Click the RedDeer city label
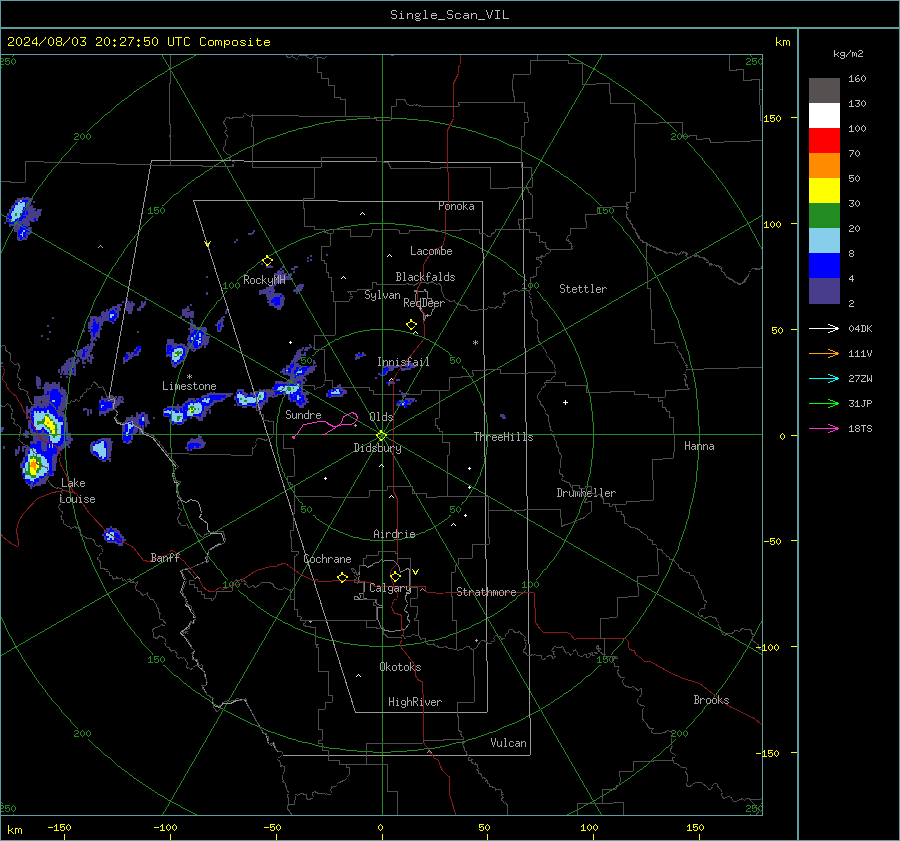 coord(424,303)
